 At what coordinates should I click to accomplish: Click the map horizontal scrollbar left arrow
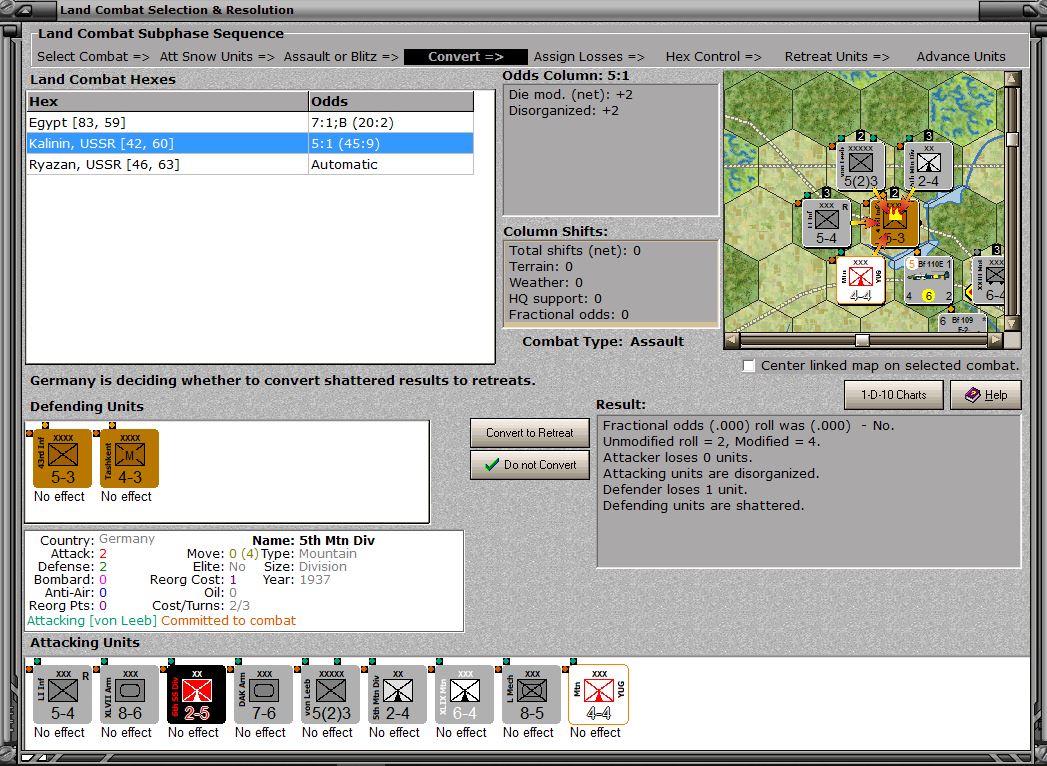pos(732,340)
